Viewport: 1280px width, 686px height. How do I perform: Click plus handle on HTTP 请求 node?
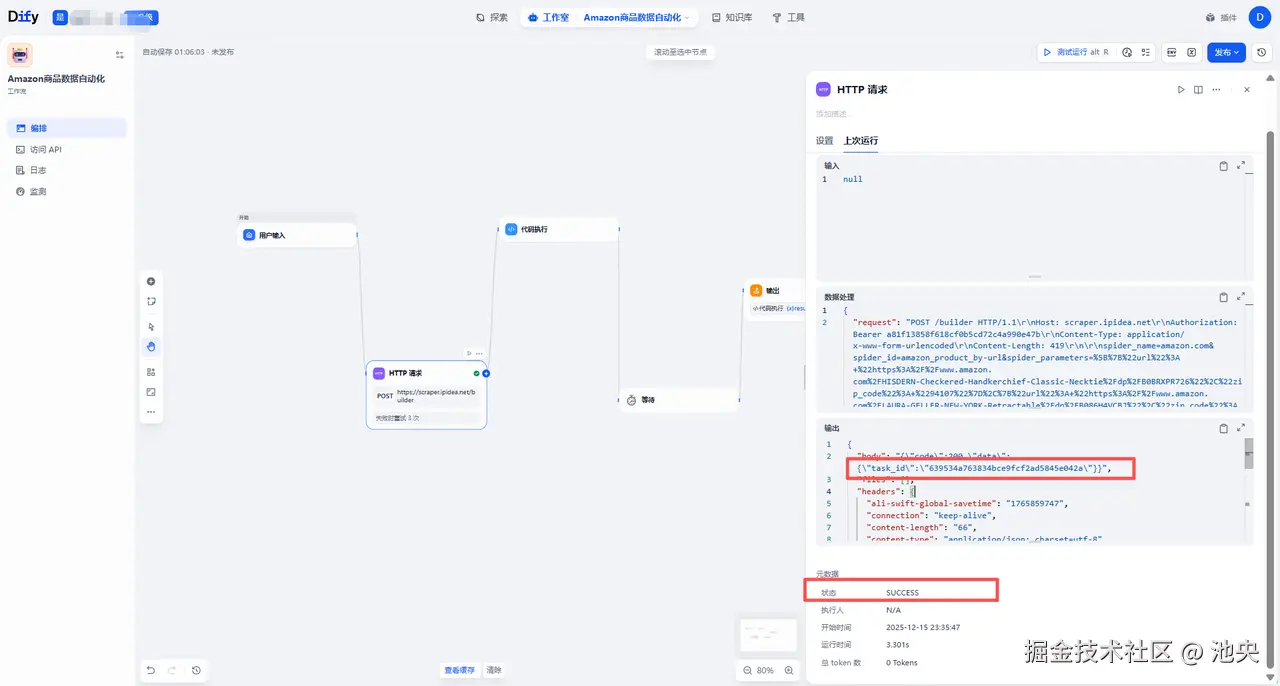click(486, 373)
